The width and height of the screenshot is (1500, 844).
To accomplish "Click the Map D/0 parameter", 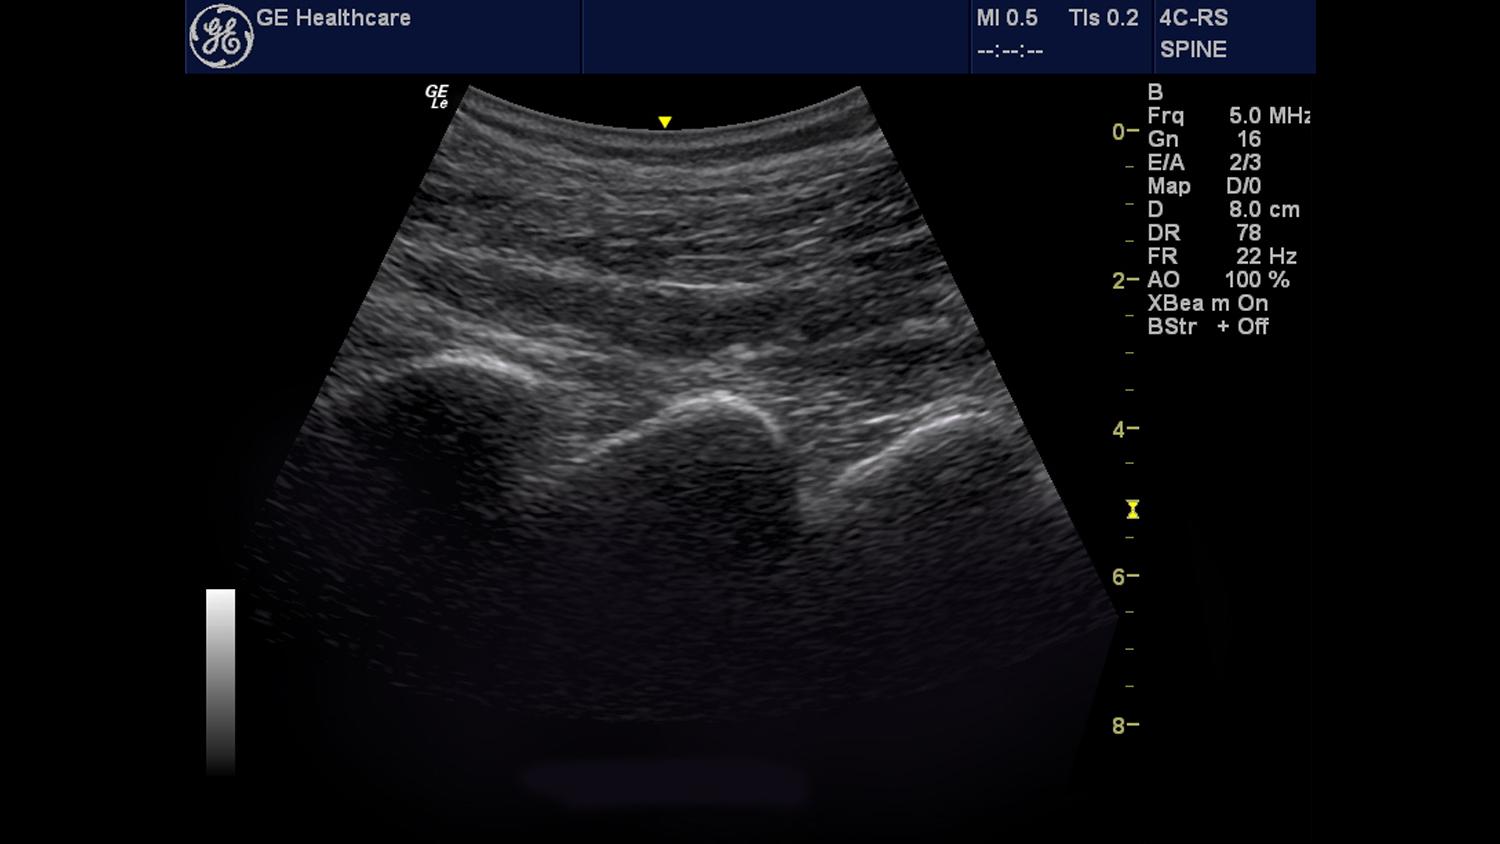I will 1204,186.
